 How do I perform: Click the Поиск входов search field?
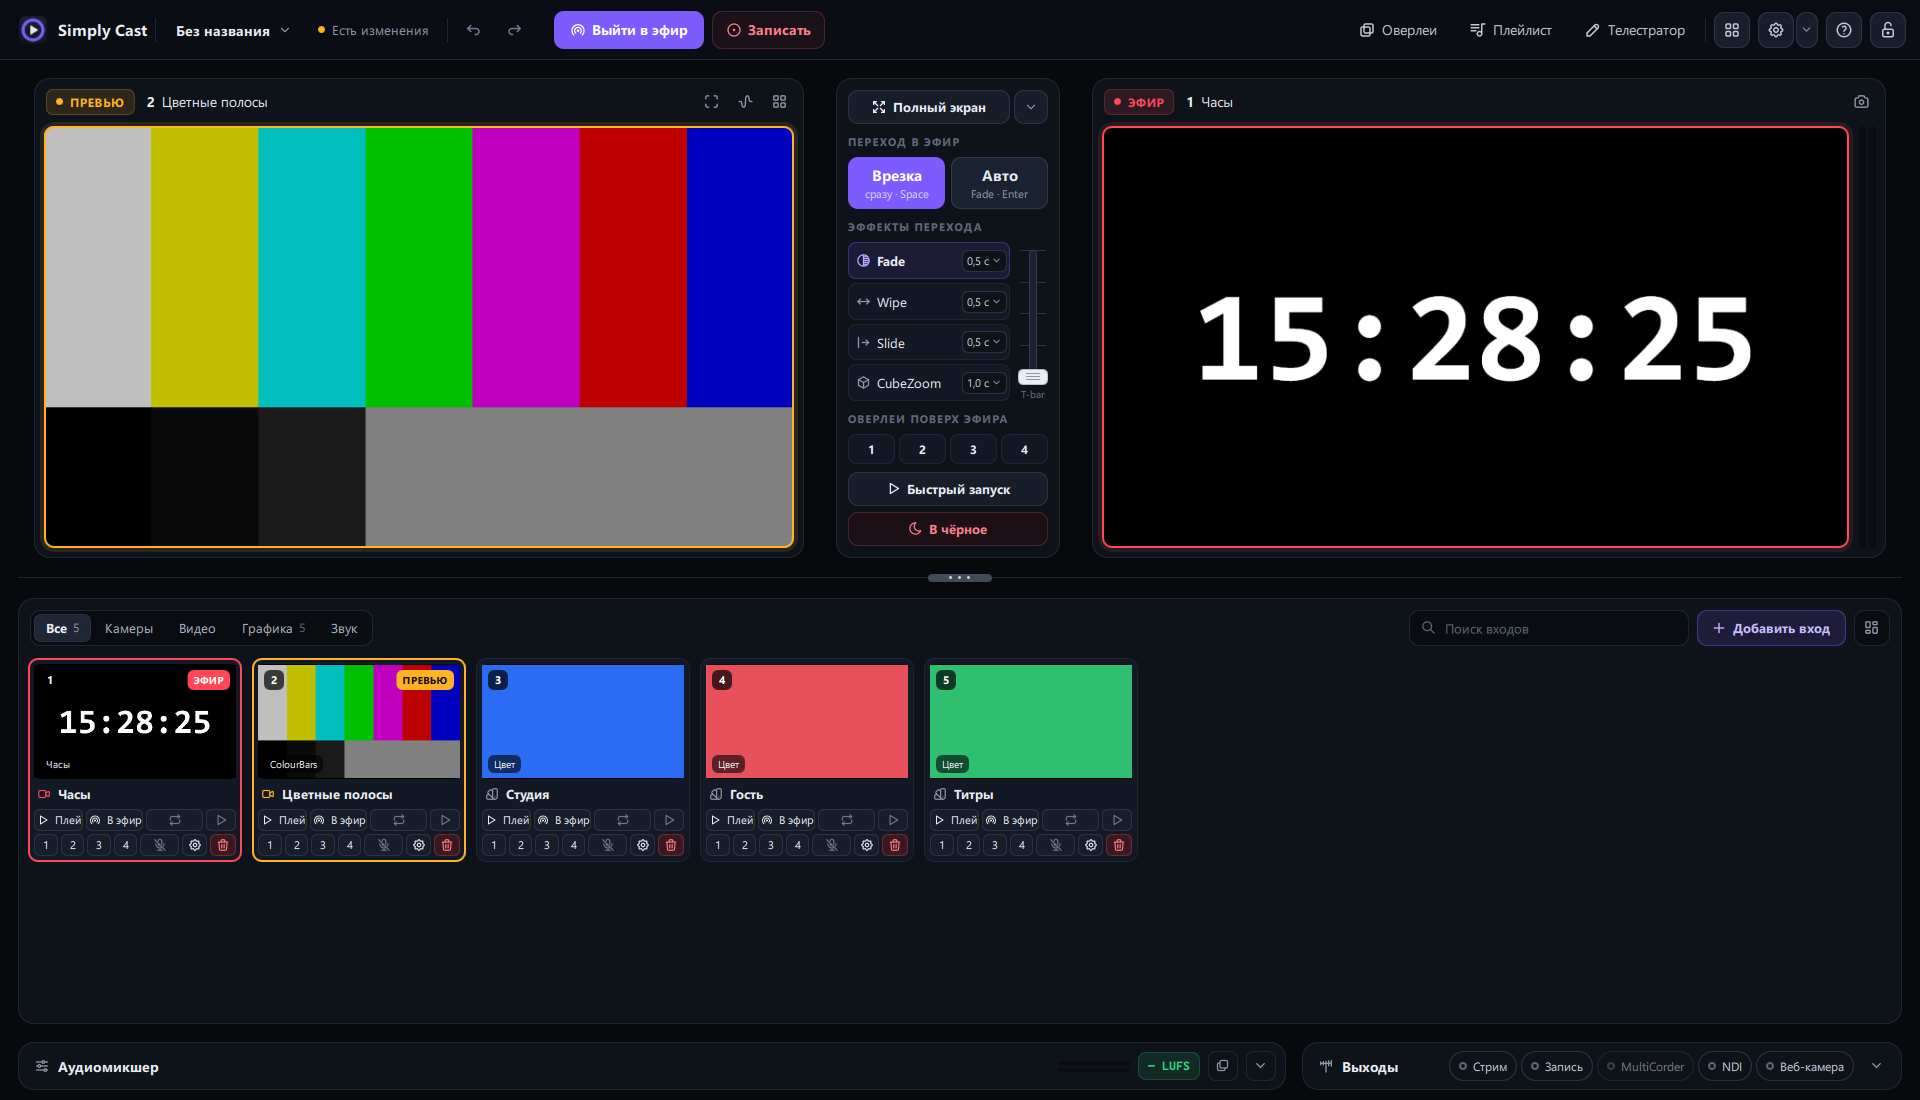coord(1549,628)
